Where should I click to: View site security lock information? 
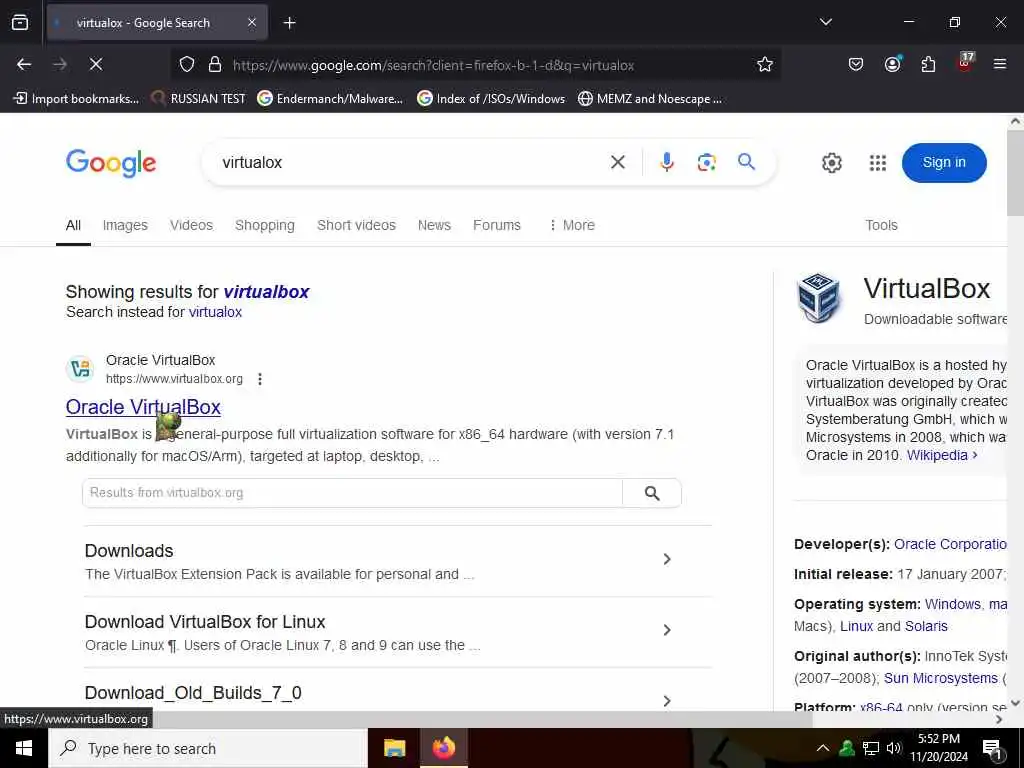click(215, 64)
